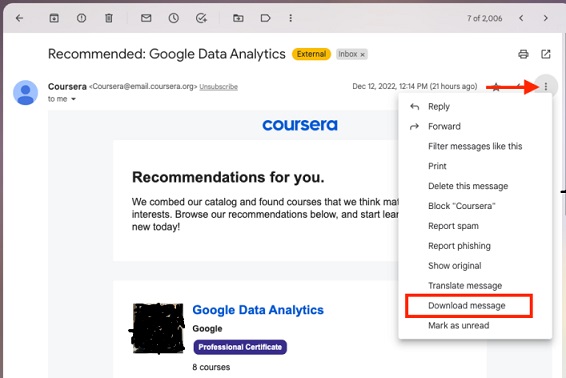This screenshot has height=378, width=566.
Task: Select 'Report spam' menu entry
Action: (475, 226)
